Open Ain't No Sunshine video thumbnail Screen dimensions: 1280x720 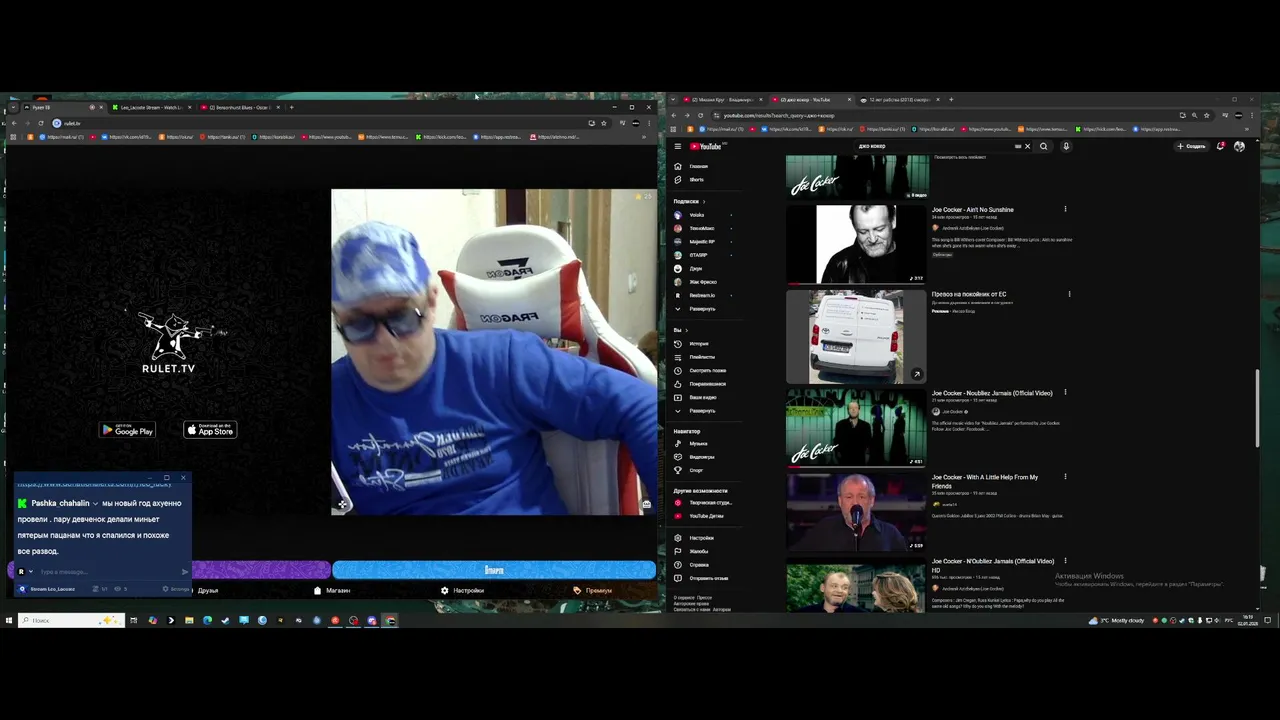(x=857, y=244)
